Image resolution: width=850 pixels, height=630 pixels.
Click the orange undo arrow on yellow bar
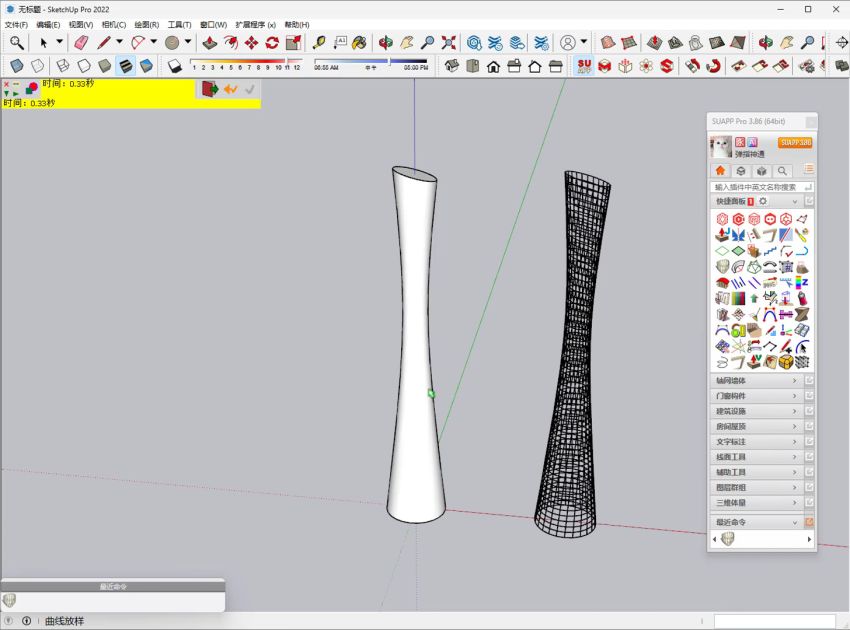tap(231, 89)
